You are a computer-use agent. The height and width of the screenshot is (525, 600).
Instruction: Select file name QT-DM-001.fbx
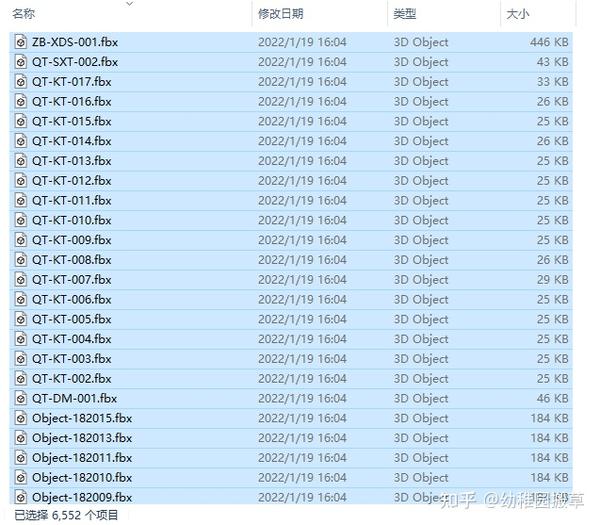75,398
